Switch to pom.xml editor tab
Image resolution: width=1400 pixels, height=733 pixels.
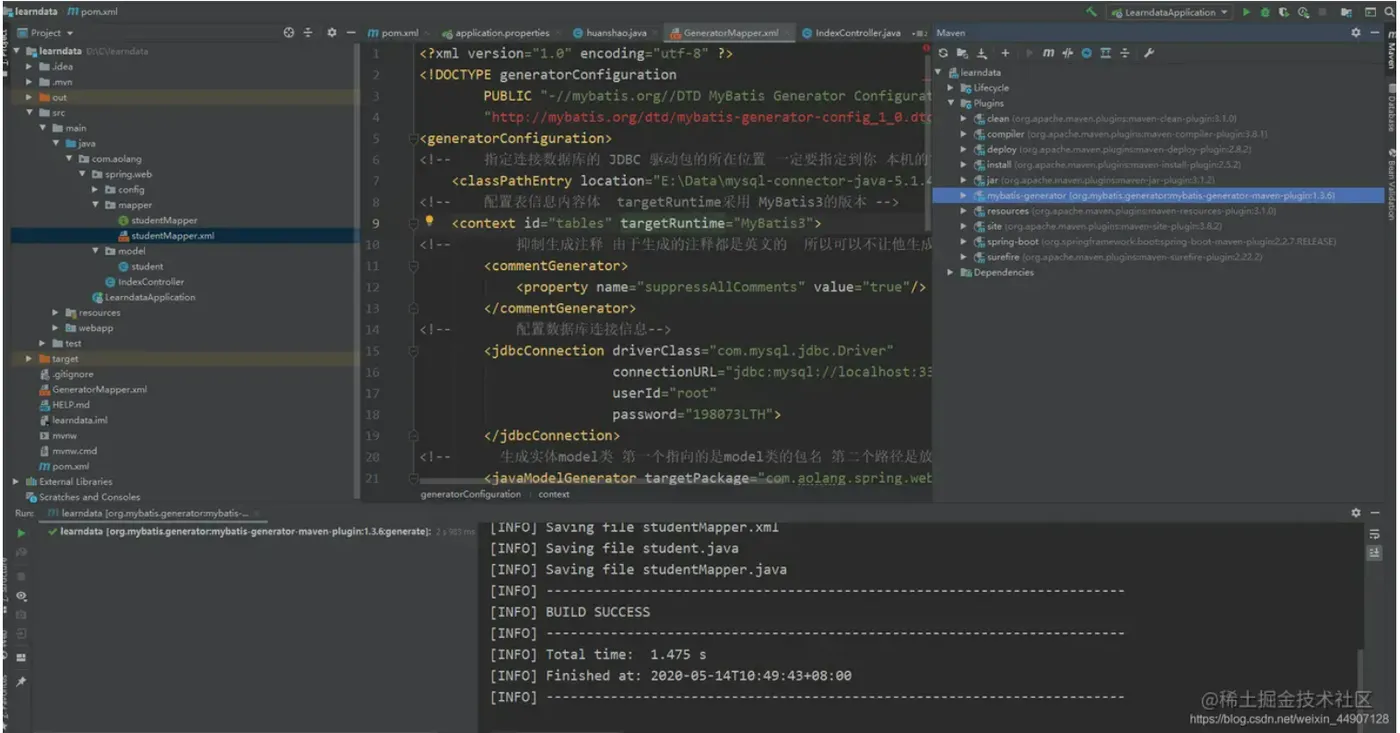click(398, 33)
